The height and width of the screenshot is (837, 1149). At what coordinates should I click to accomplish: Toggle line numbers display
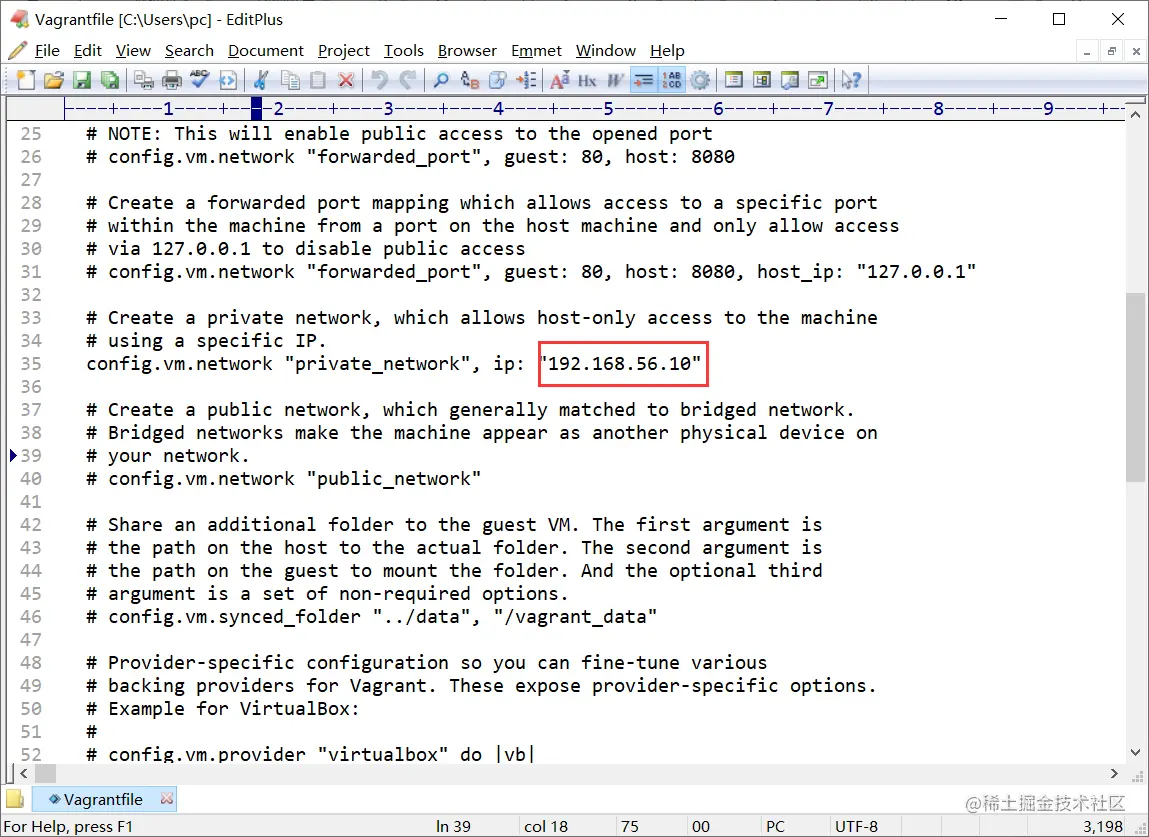click(671, 80)
